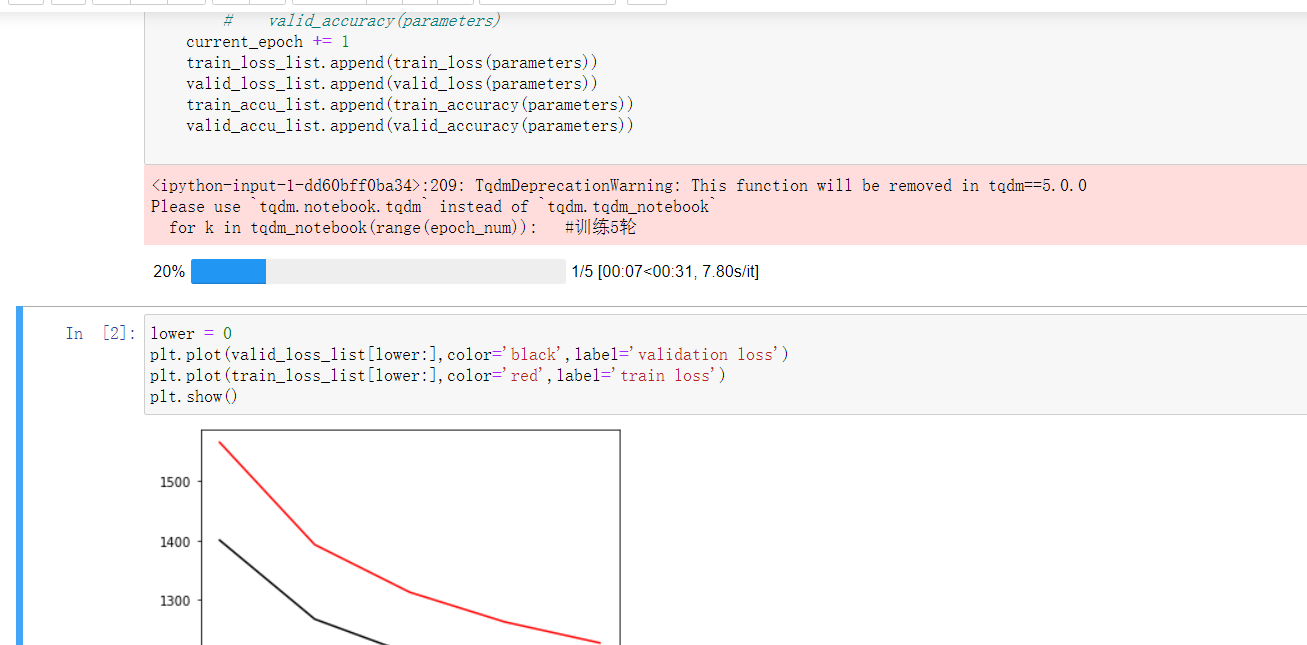Click the 'Please use tqdm.notebook.tqdm' warning line
This screenshot has height=645, width=1307.
click(434, 207)
